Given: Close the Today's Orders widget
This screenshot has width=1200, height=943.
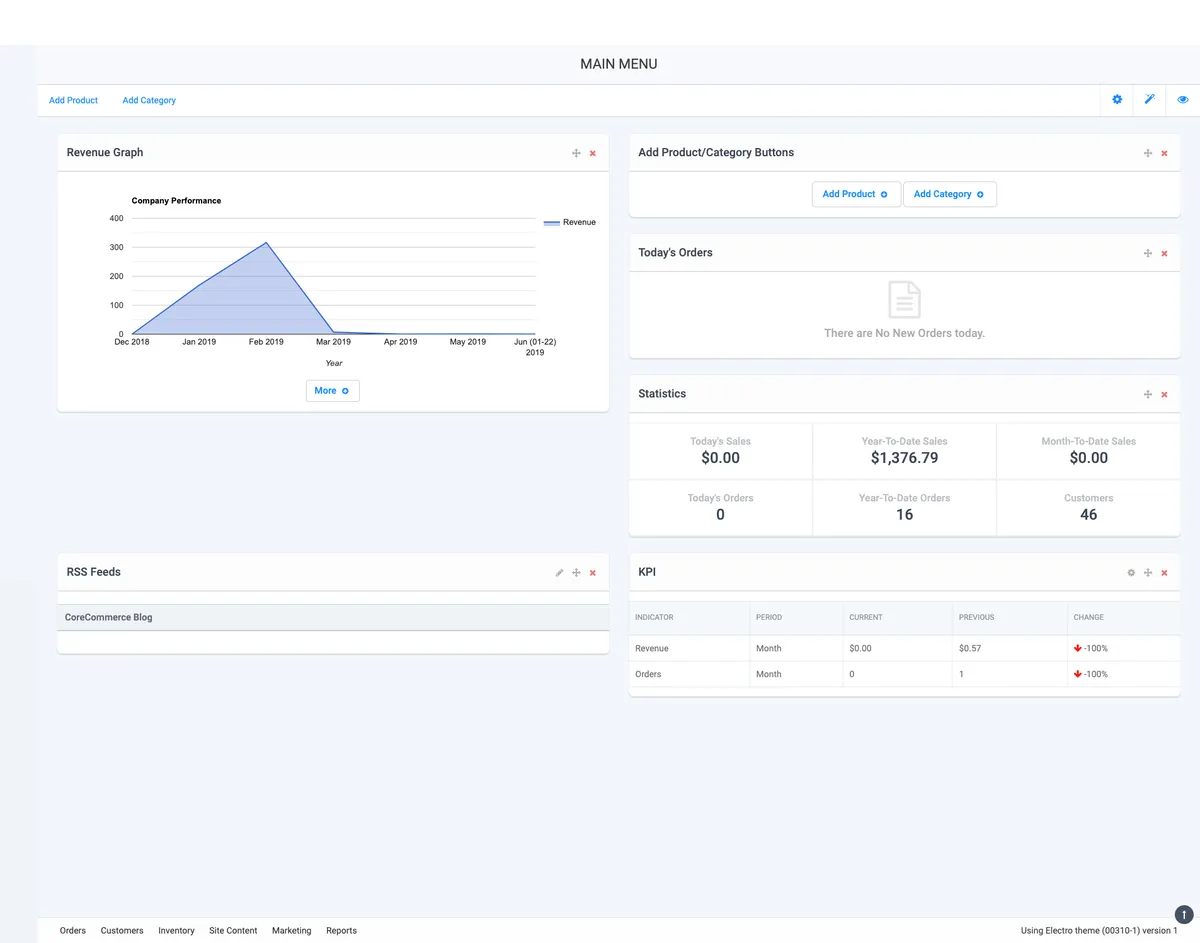Looking at the screenshot, I should pyautogui.click(x=1164, y=253).
